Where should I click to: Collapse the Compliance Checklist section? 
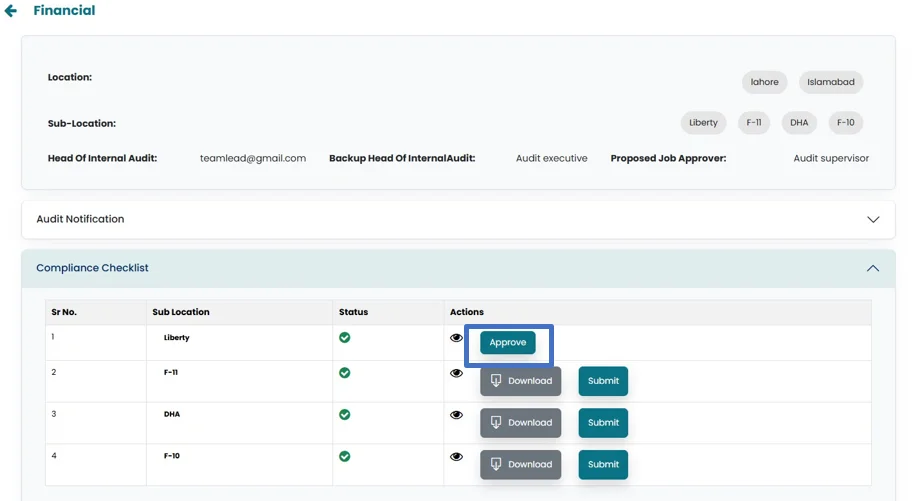pos(872,268)
